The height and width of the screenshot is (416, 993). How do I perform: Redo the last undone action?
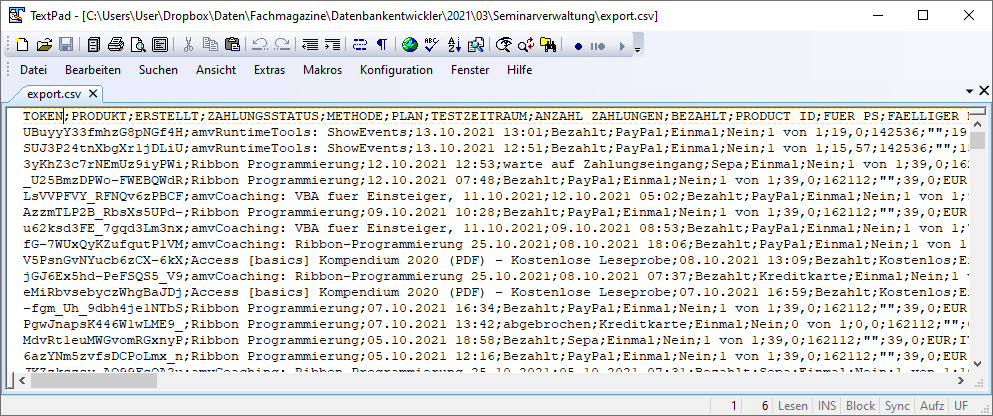pyautogui.click(x=282, y=45)
